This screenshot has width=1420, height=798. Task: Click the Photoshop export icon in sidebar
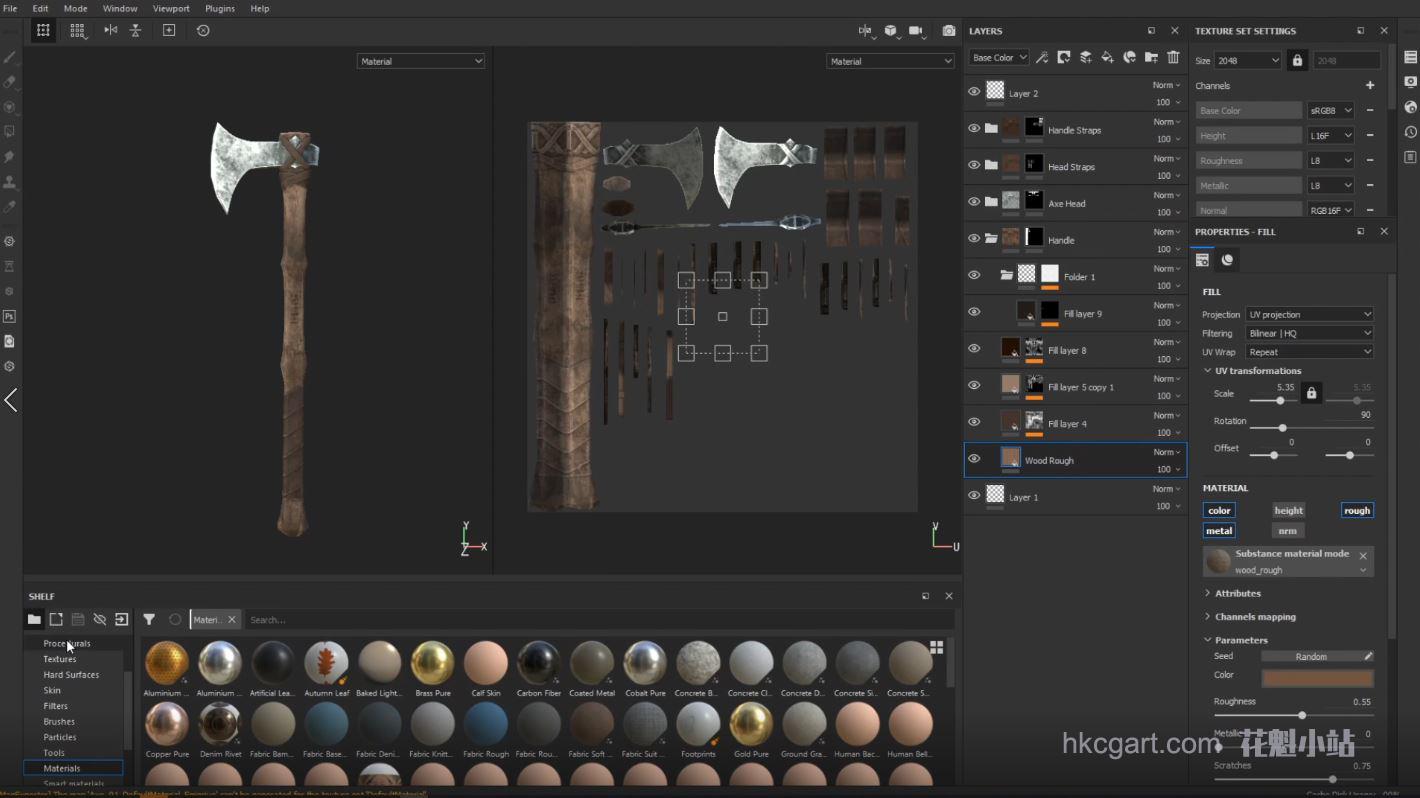pos(10,317)
